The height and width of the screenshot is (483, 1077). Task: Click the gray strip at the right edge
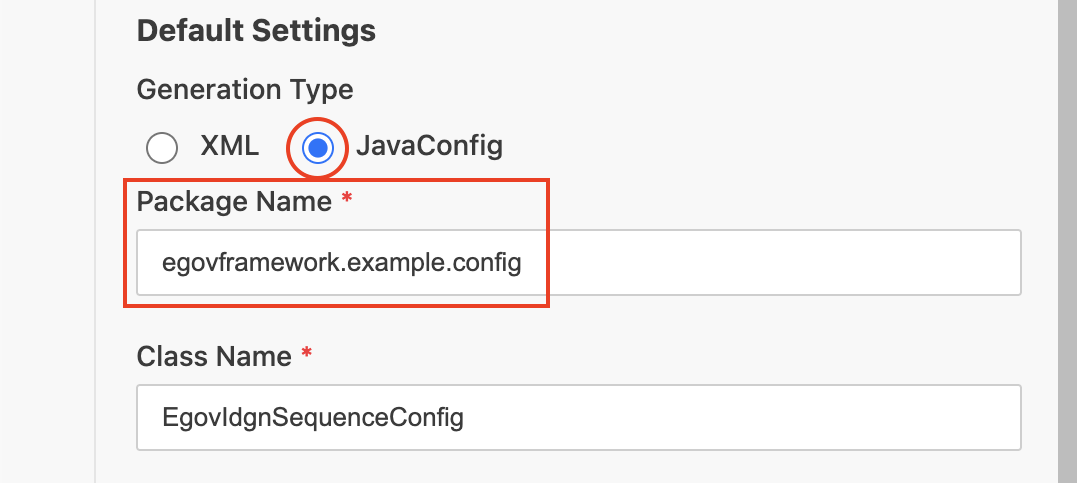[1067, 240]
